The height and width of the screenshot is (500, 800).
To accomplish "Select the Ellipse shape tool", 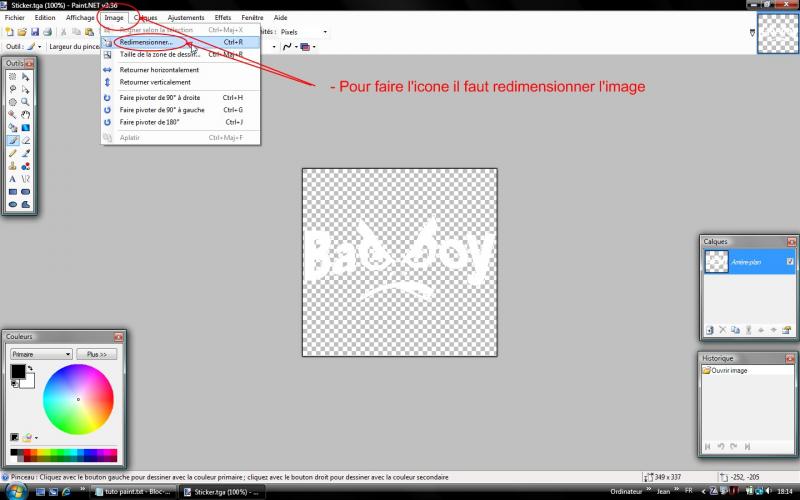I will [13, 205].
